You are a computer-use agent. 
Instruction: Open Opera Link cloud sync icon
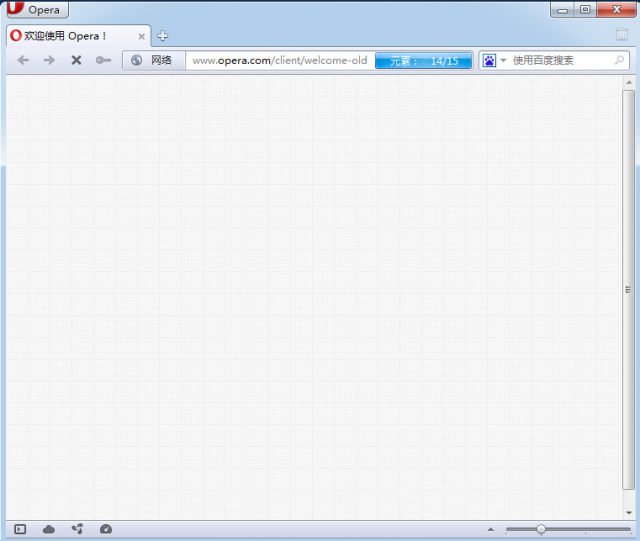point(48,529)
